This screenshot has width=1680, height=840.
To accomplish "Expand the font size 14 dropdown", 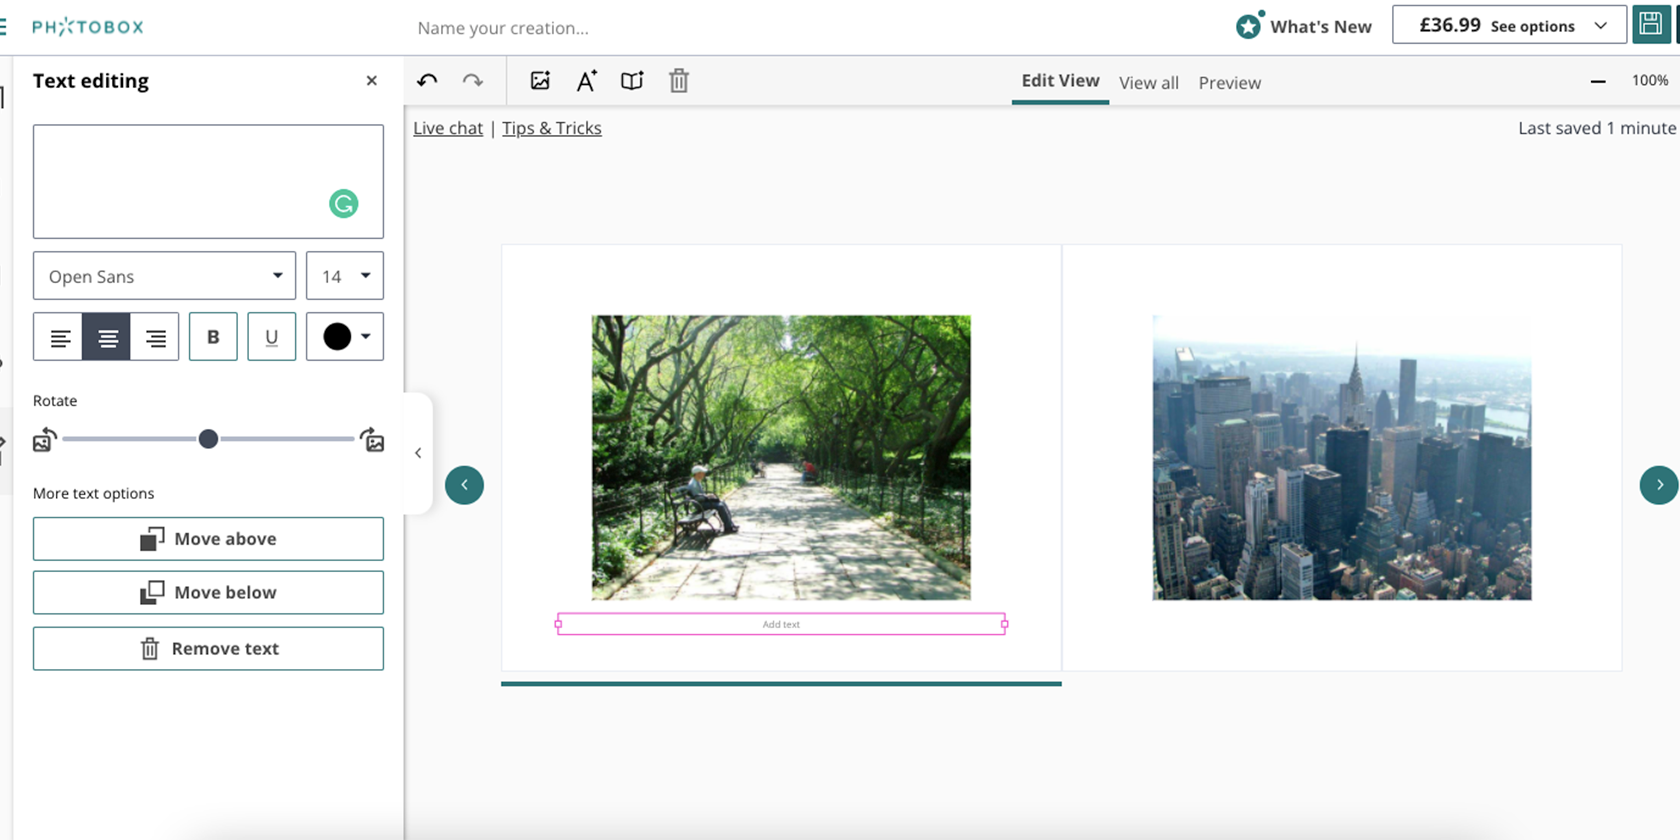I will [345, 276].
